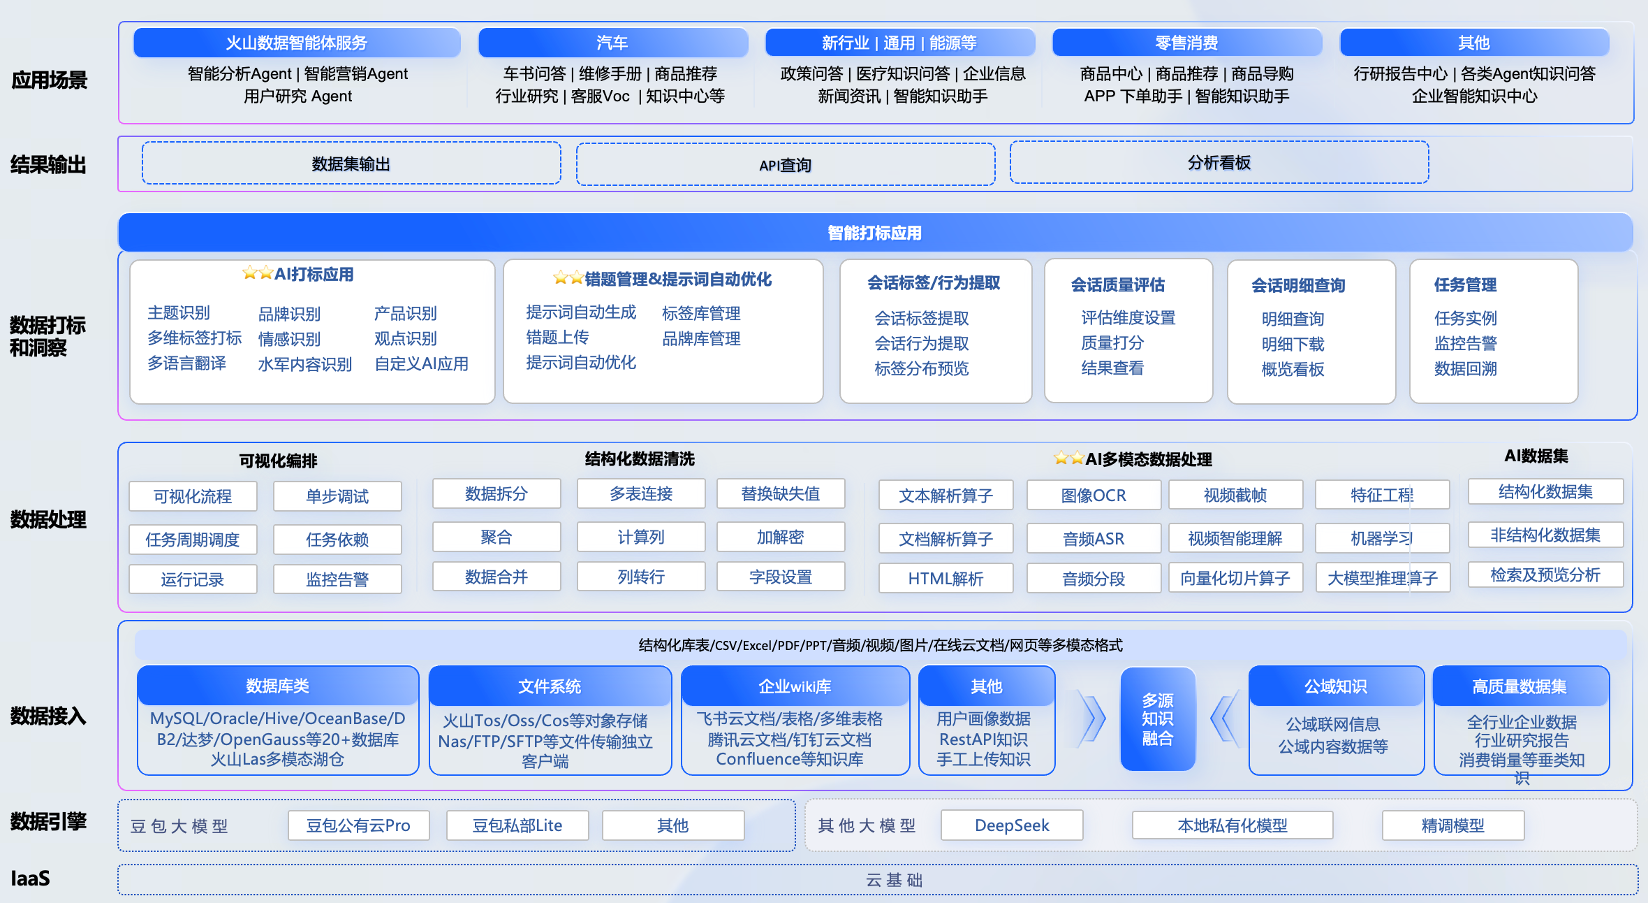This screenshot has height=904, width=1648.
Task: Click the 图像OCR box
Action: (1094, 495)
